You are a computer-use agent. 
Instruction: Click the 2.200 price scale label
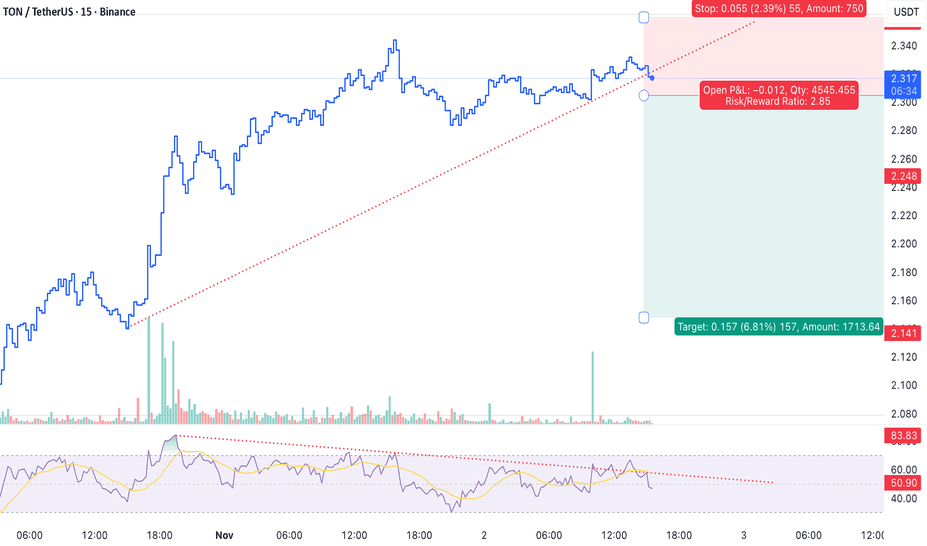[903, 244]
